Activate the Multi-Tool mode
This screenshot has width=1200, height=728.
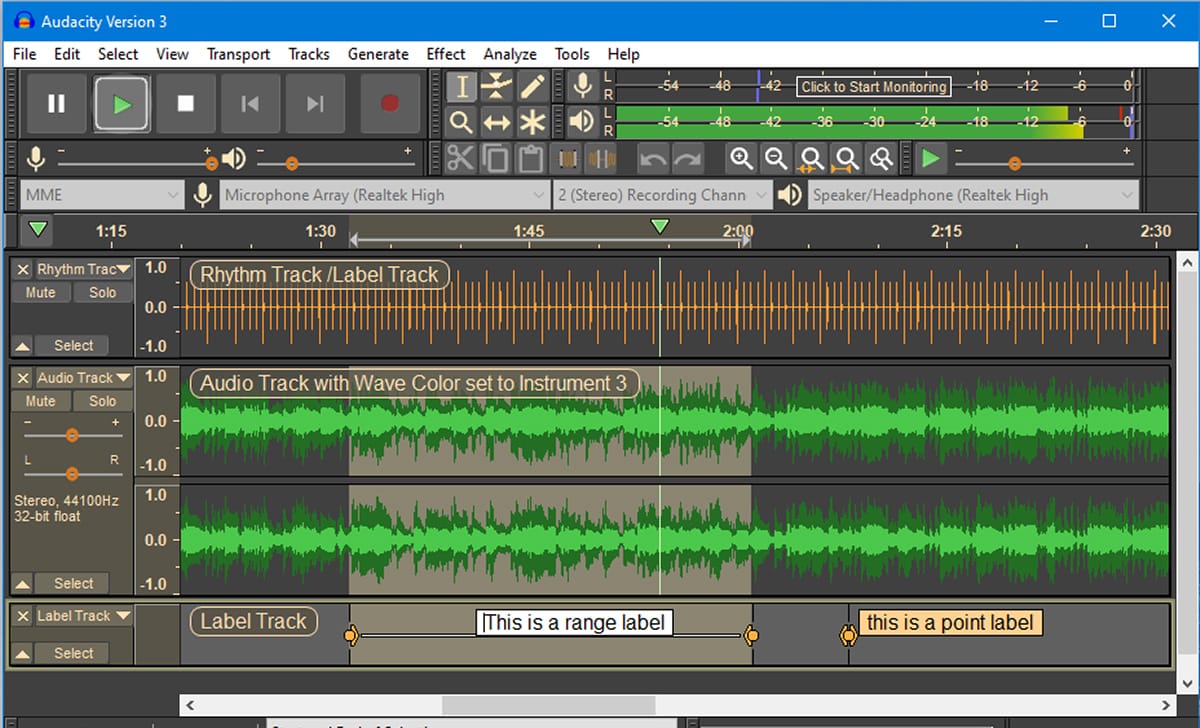(532, 122)
